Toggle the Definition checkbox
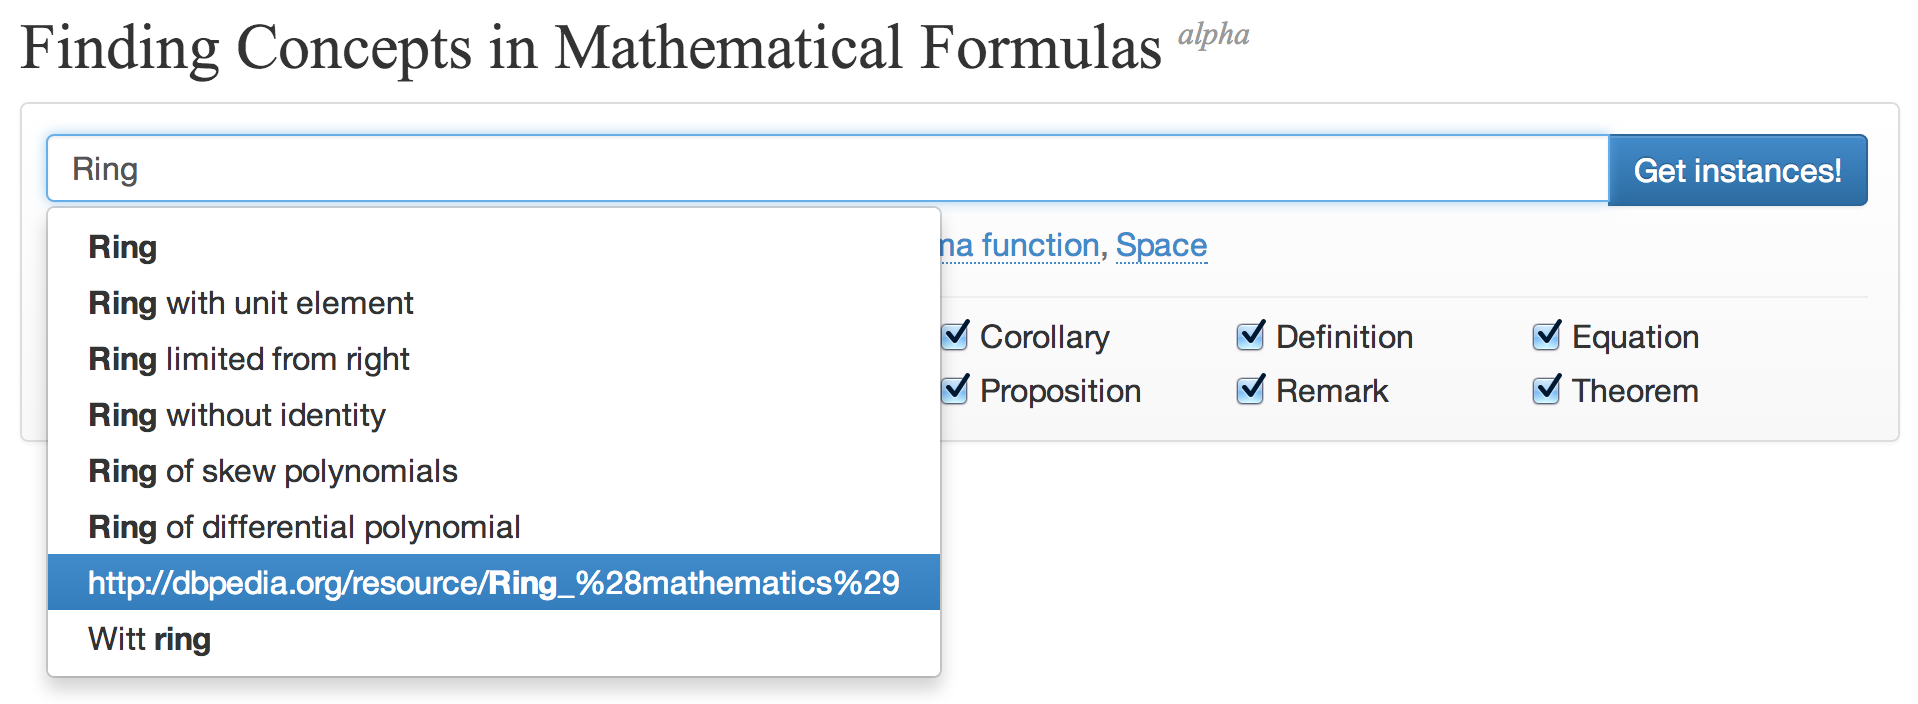This screenshot has width=1918, height=704. [x=1251, y=336]
